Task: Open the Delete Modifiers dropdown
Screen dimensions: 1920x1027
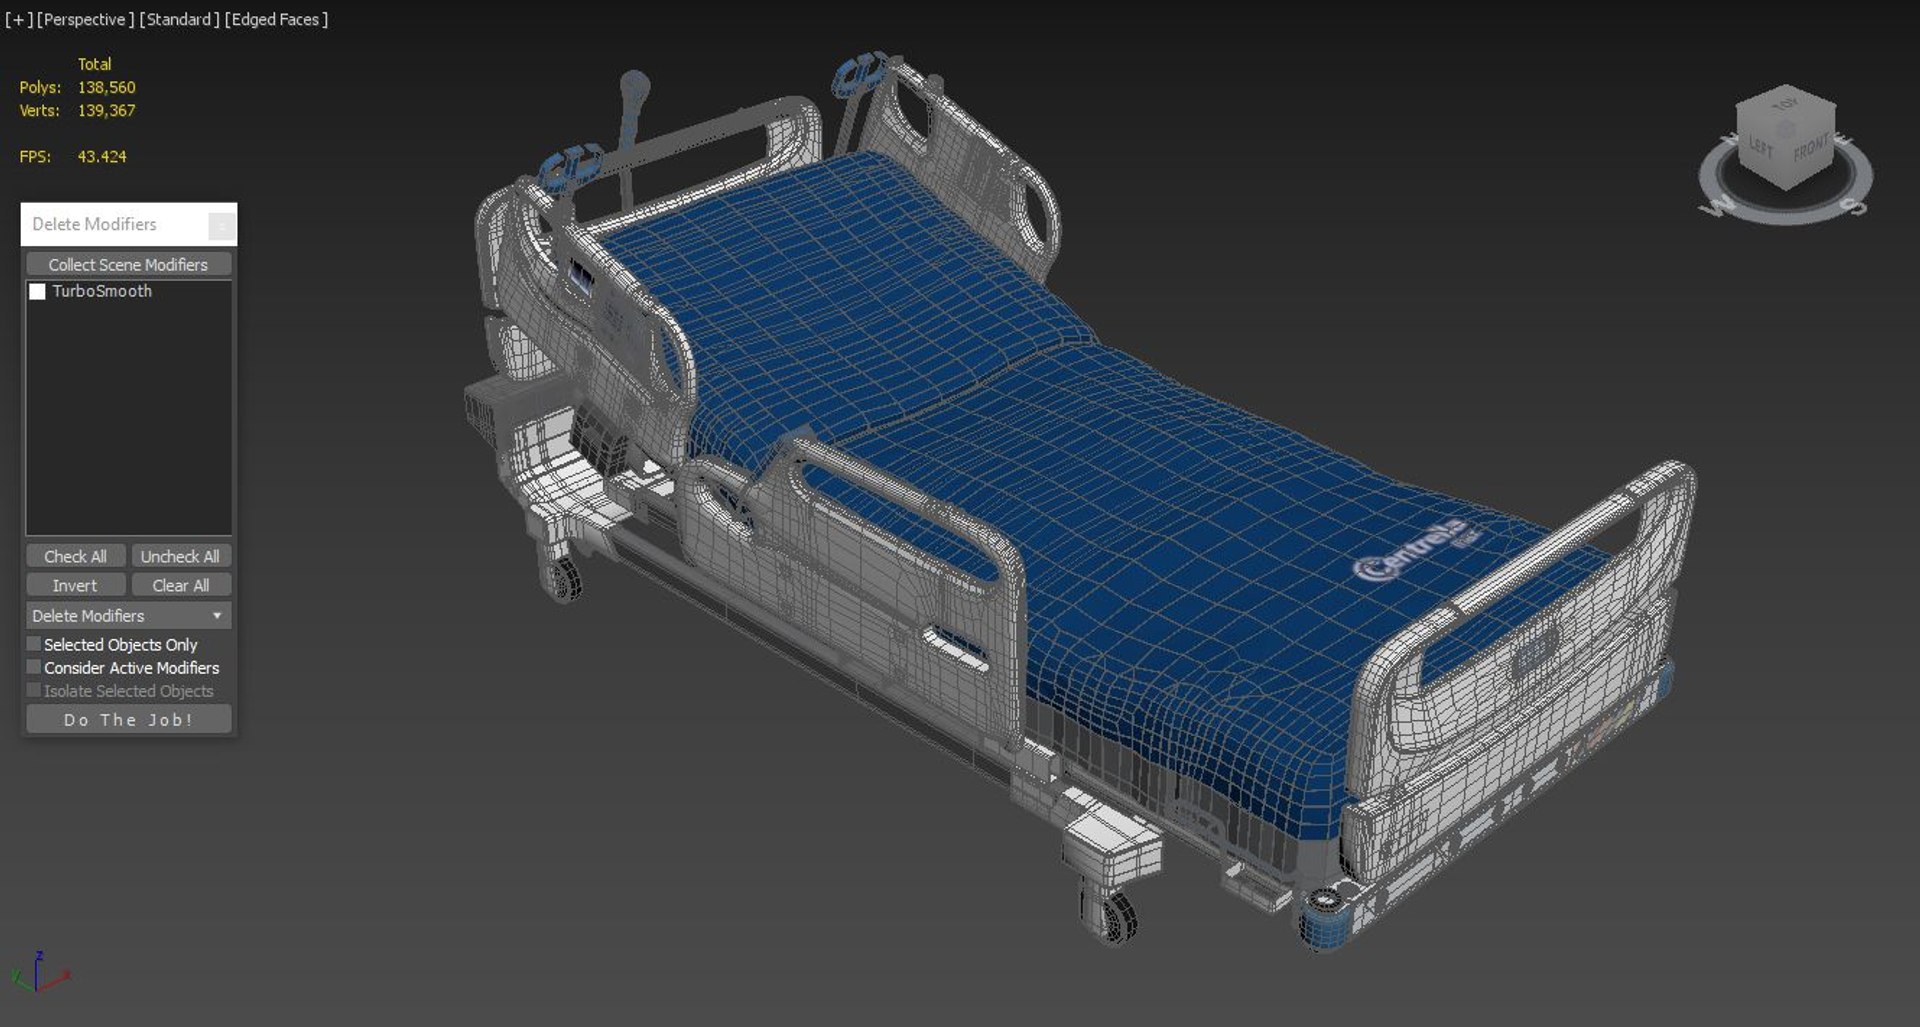Action: point(128,615)
